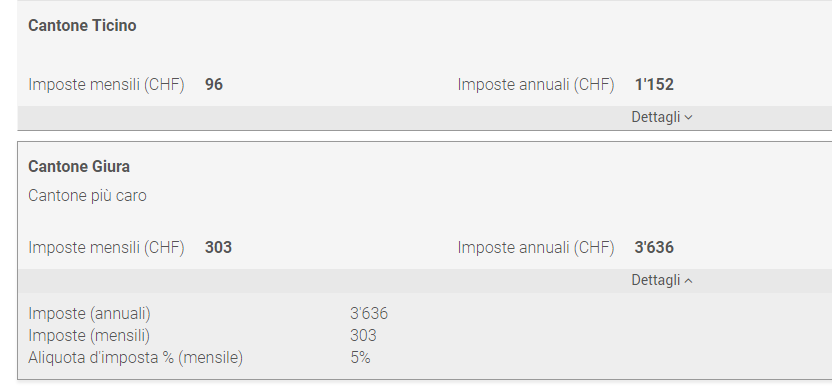832x387 pixels.
Task: Click the 'Imposte mensili (CHF)' label under Giura
Action: pyautogui.click(x=106, y=248)
